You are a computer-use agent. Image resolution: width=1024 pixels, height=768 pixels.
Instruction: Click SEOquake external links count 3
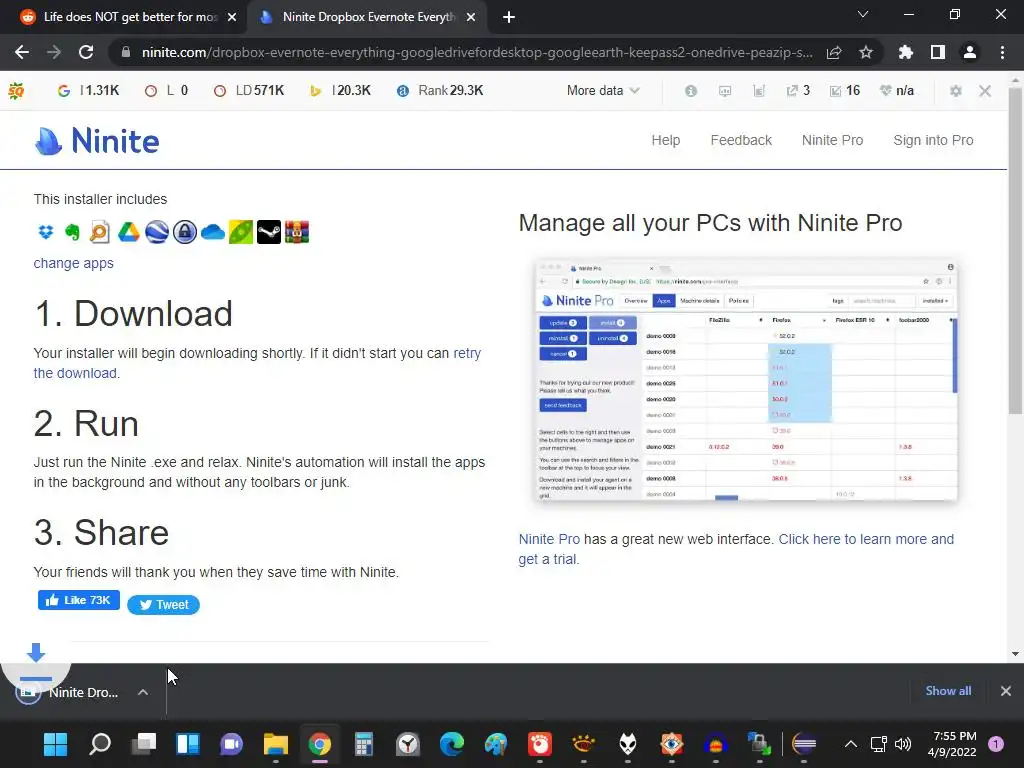point(798,91)
